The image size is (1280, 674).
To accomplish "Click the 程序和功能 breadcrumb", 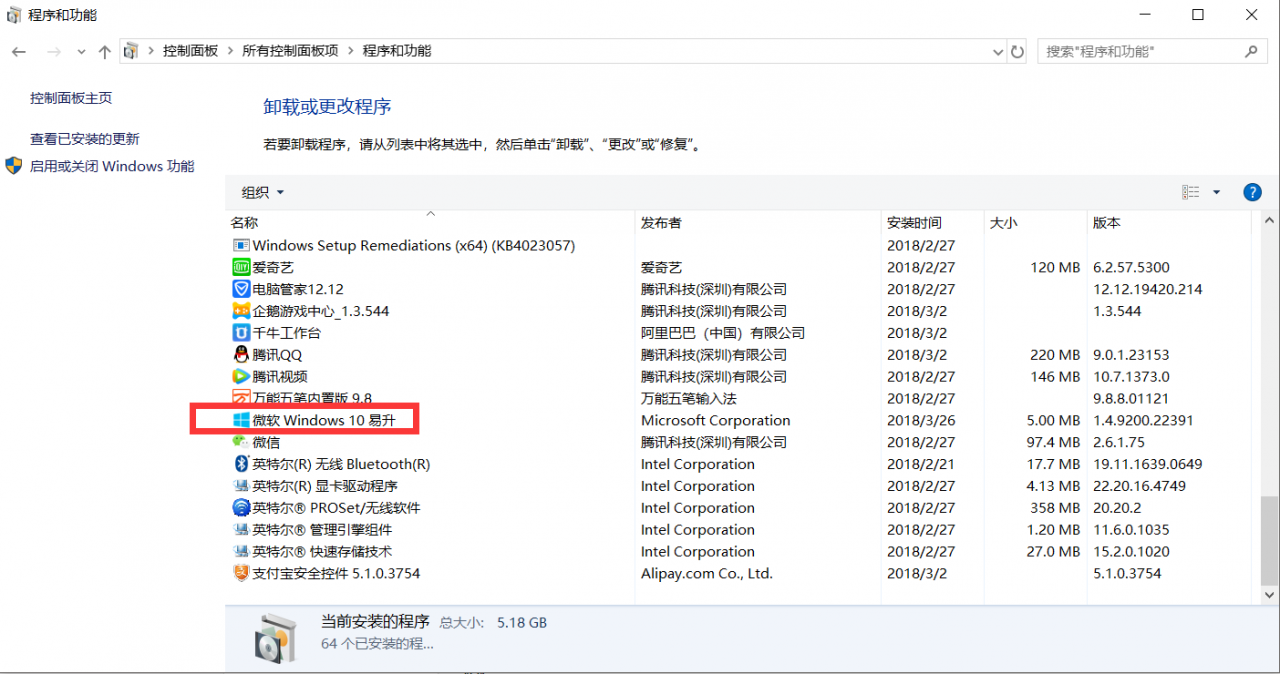I will (x=397, y=51).
